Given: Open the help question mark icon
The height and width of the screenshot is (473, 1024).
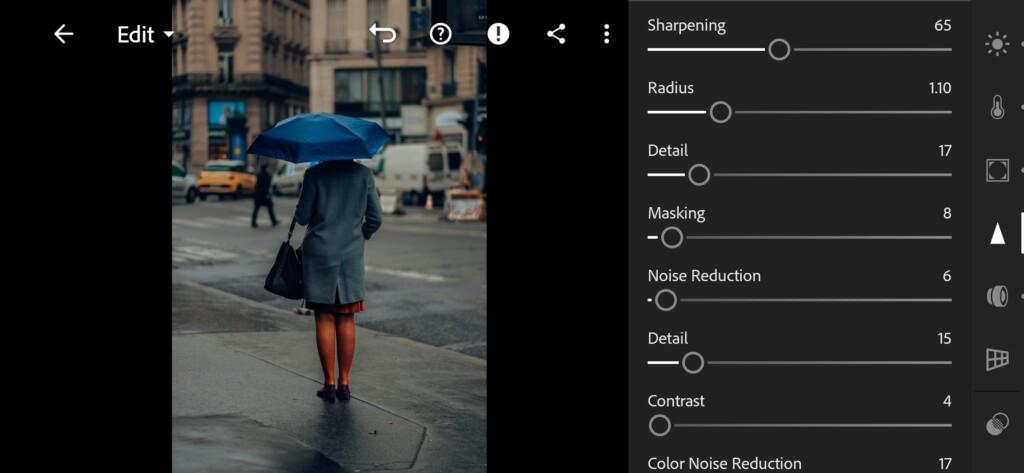Looking at the screenshot, I should (441, 34).
